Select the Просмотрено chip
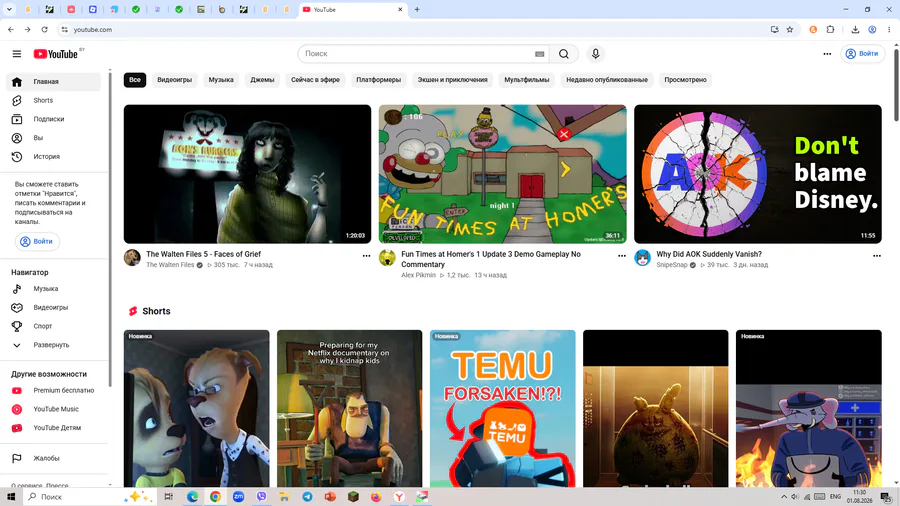900x506 pixels. tap(685, 80)
